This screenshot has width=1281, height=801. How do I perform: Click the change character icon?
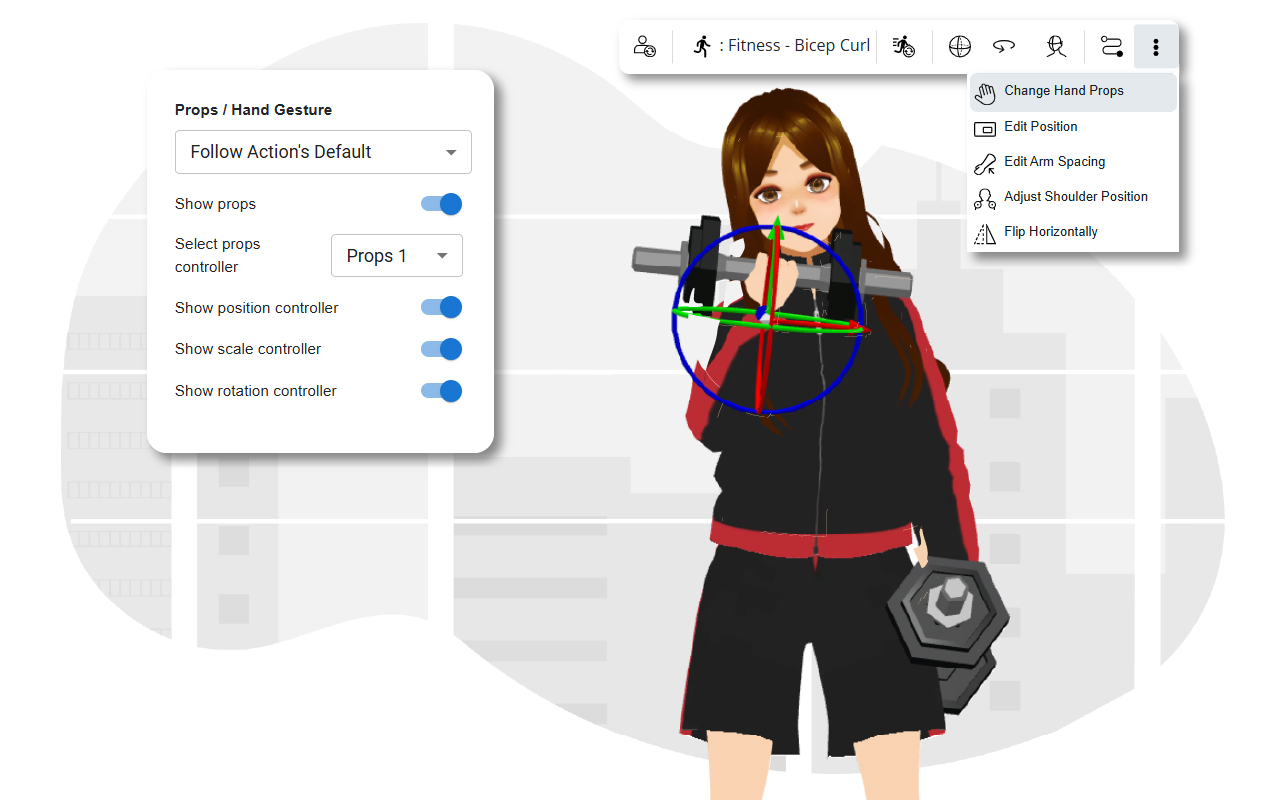pyautogui.click(x=645, y=46)
